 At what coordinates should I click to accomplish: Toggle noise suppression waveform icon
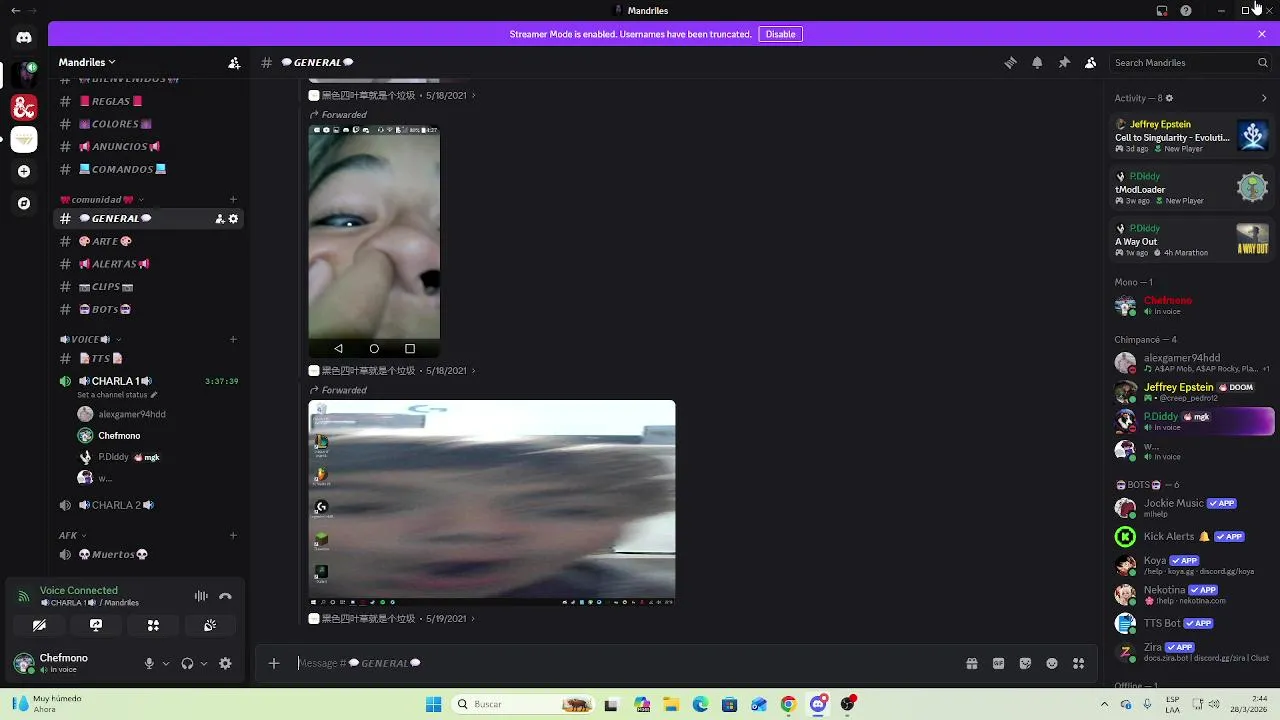click(x=201, y=596)
